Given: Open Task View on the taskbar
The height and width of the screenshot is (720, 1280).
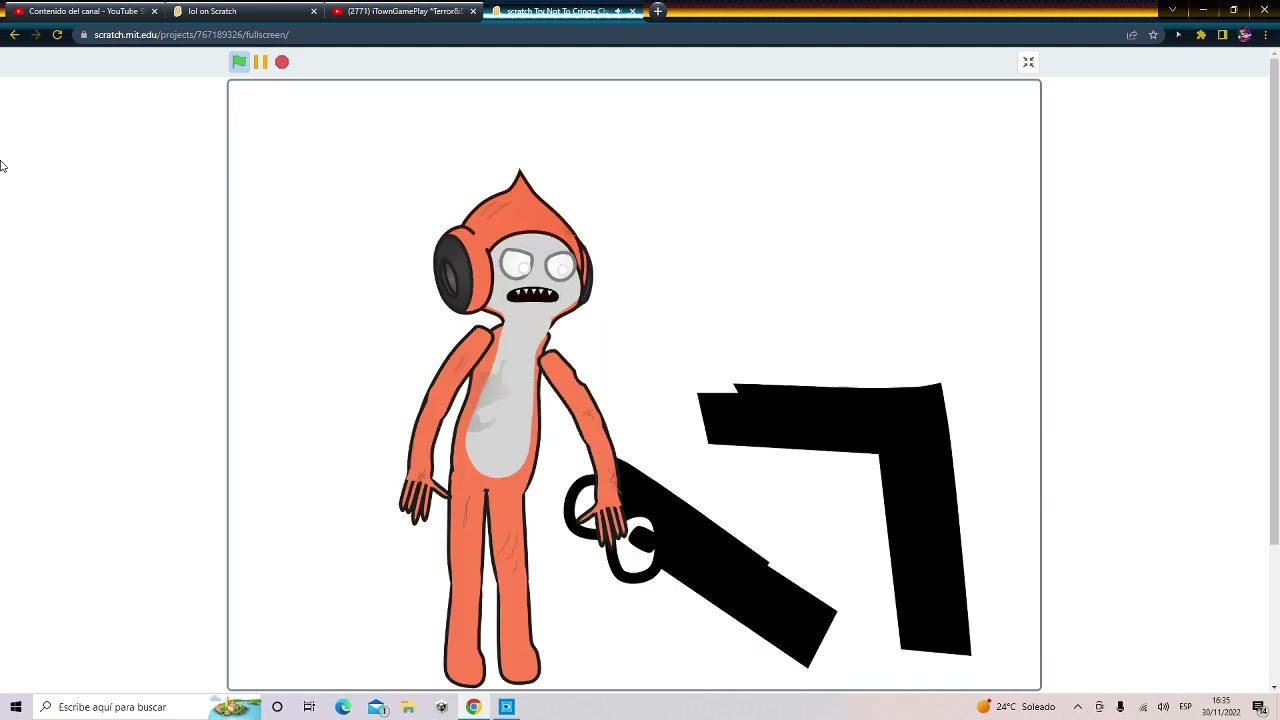Looking at the screenshot, I should (309, 707).
